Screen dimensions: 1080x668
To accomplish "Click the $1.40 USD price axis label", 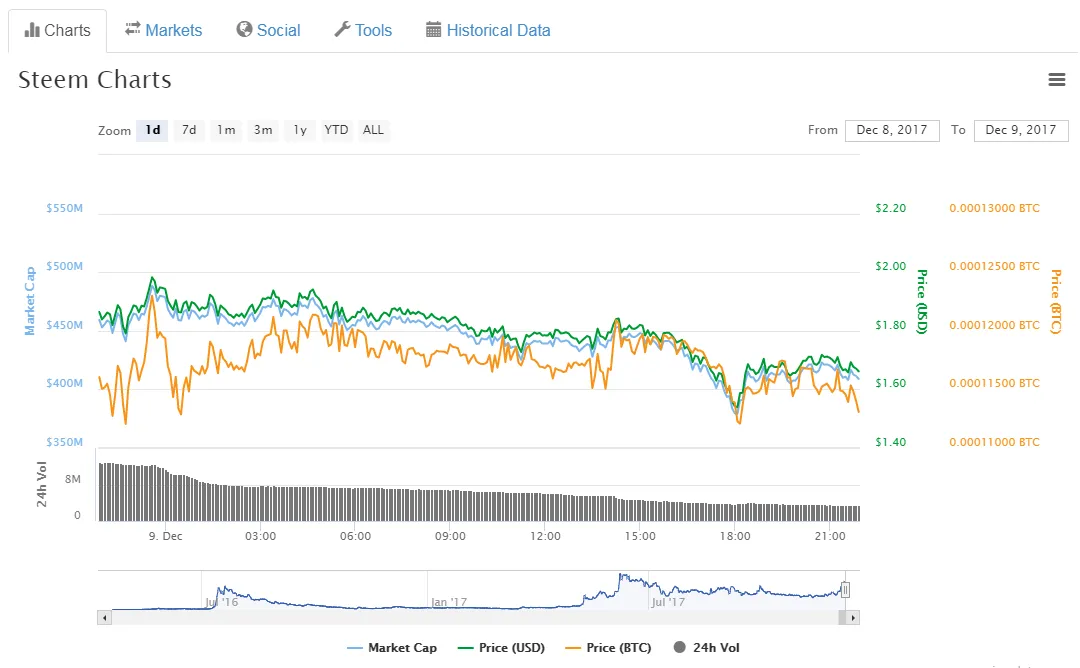I will click(891, 442).
